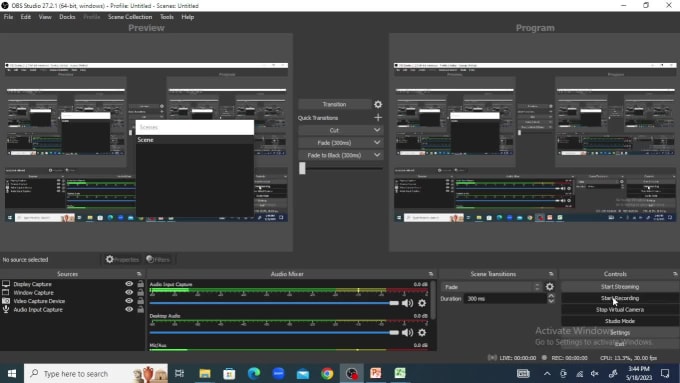Expand the Fade (300ms) transition dropdown

point(377,142)
